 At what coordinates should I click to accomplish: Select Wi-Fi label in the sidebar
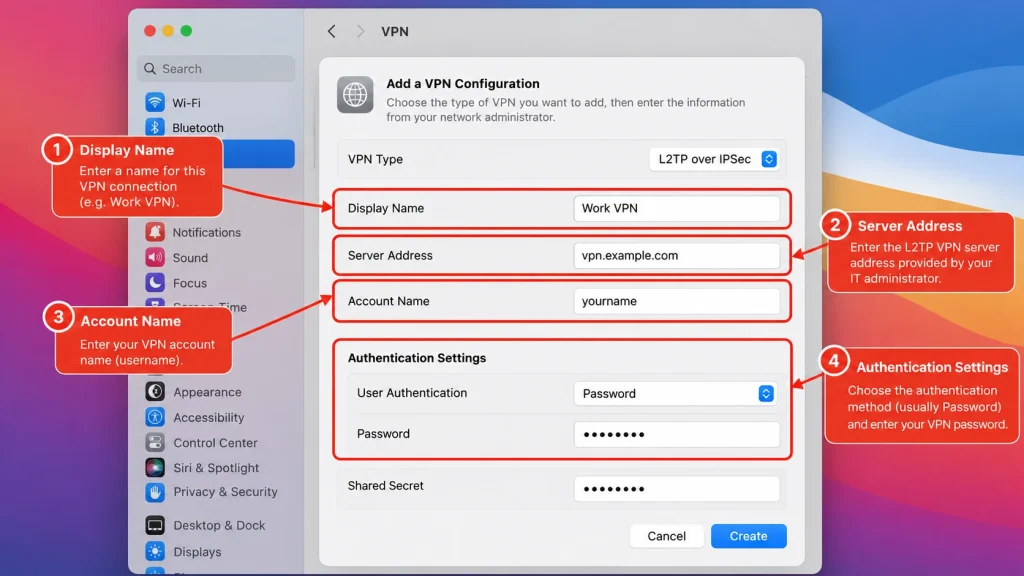(x=186, y=103)
